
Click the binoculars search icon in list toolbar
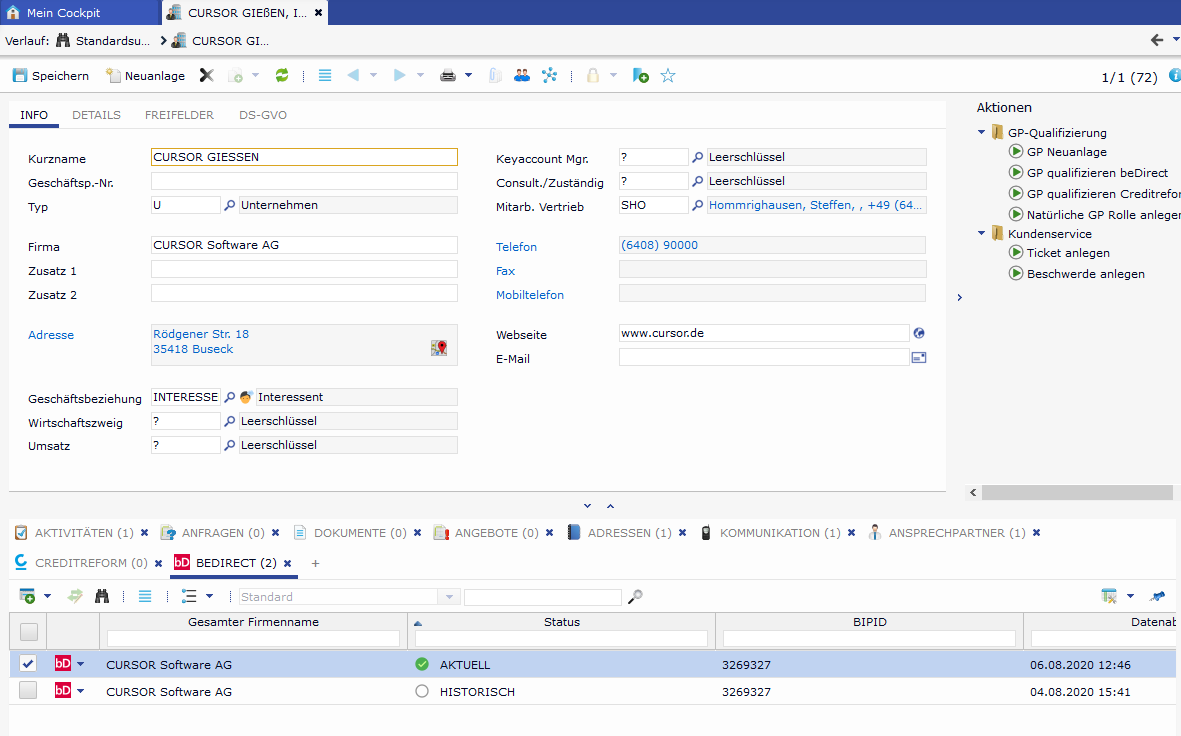point(102,597)
